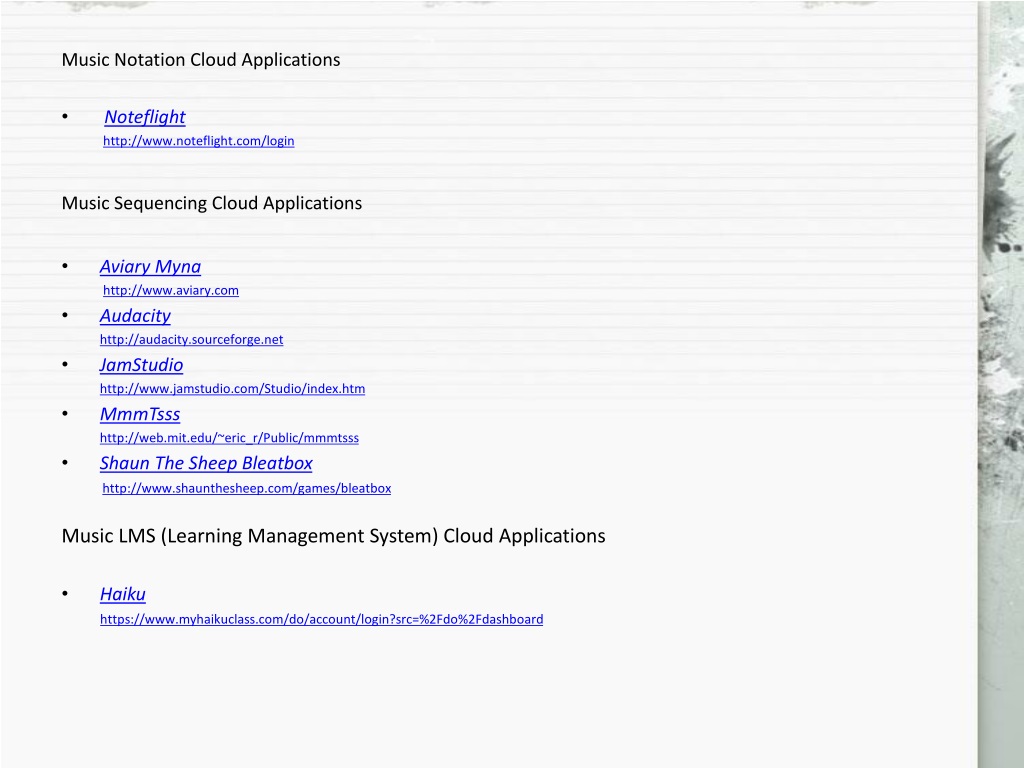Open the JamStudio title link
This screenshot has width=1024, height=768.
[x=141, y=365]
